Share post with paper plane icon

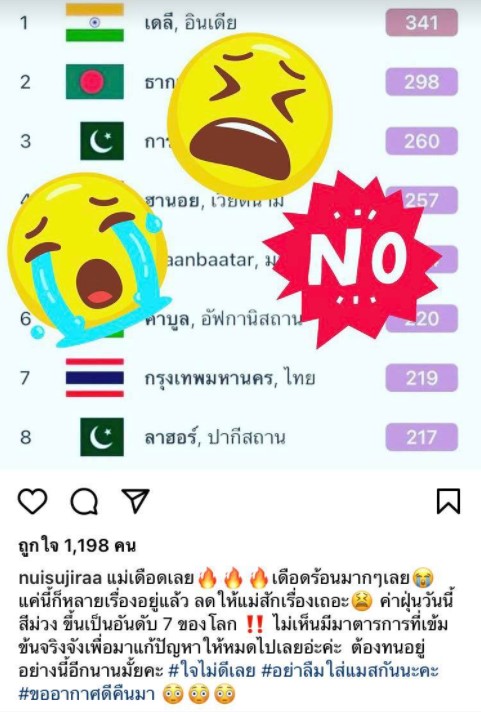tap(136, 501)
